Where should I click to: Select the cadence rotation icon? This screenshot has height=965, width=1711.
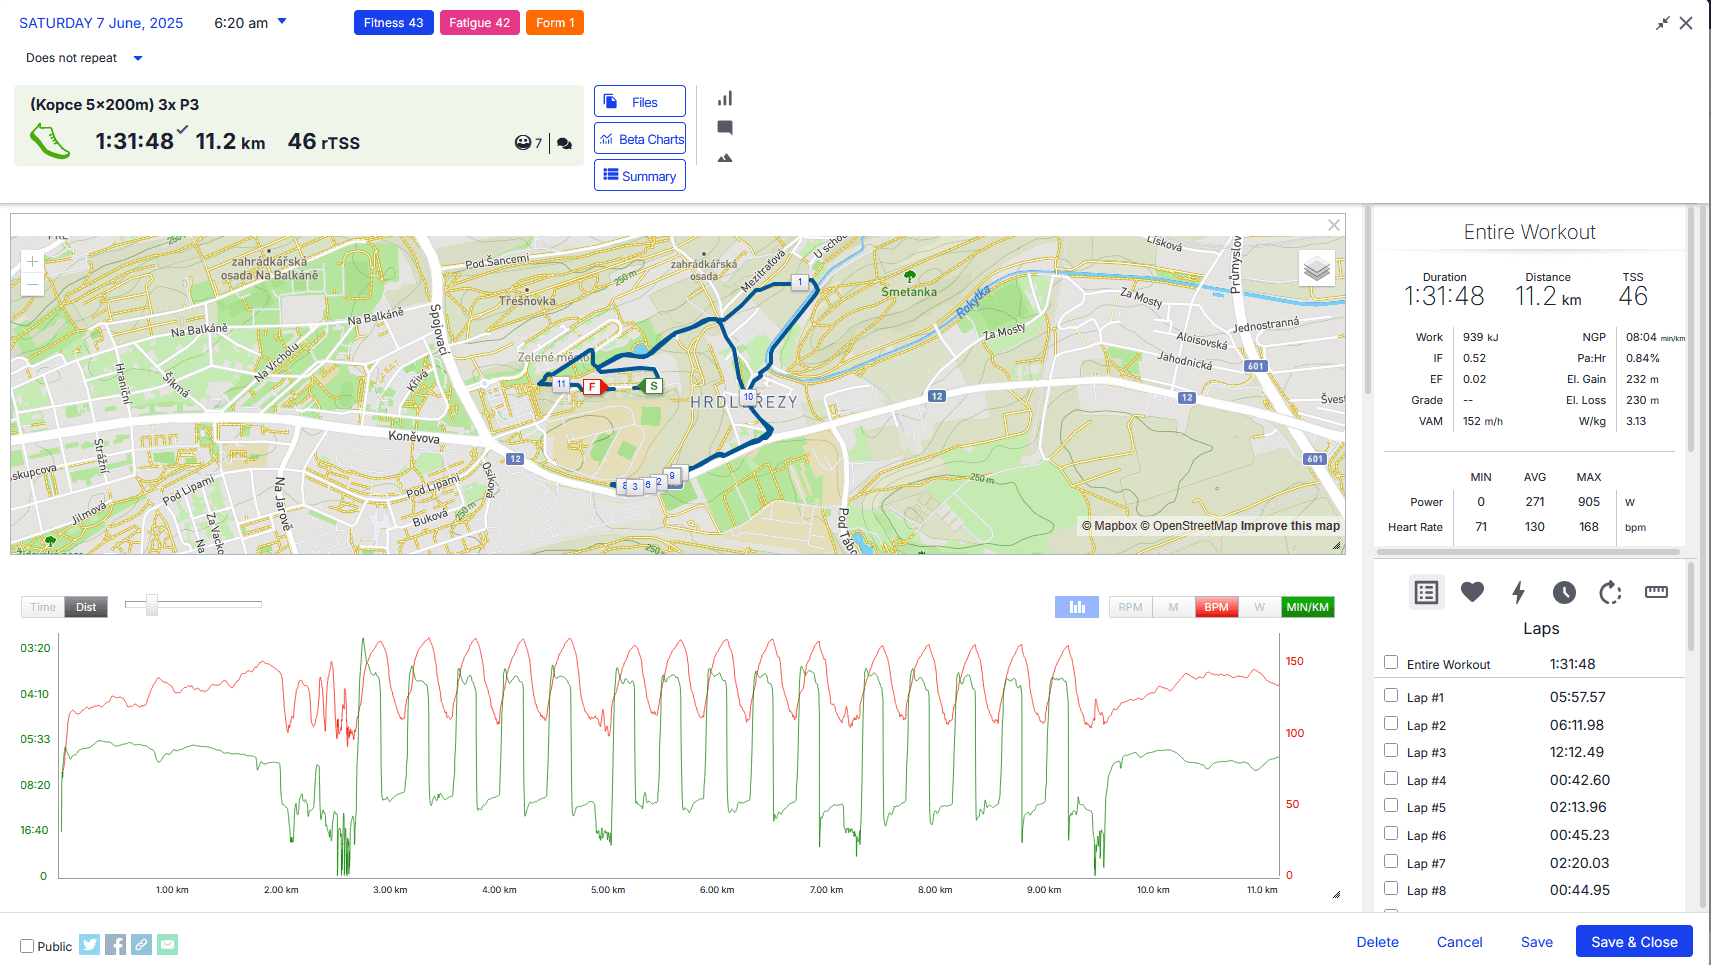[x=1610, y=592]
